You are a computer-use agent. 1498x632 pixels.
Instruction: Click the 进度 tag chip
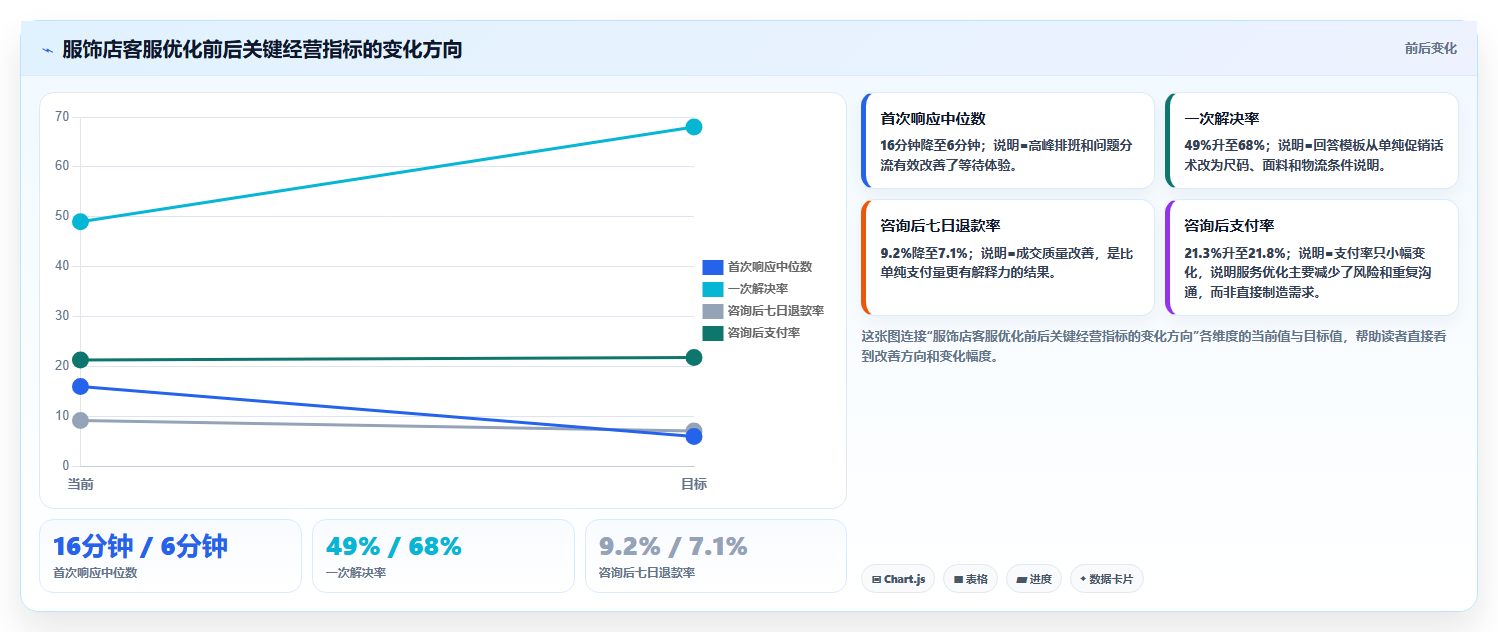tap(1034, 579)
